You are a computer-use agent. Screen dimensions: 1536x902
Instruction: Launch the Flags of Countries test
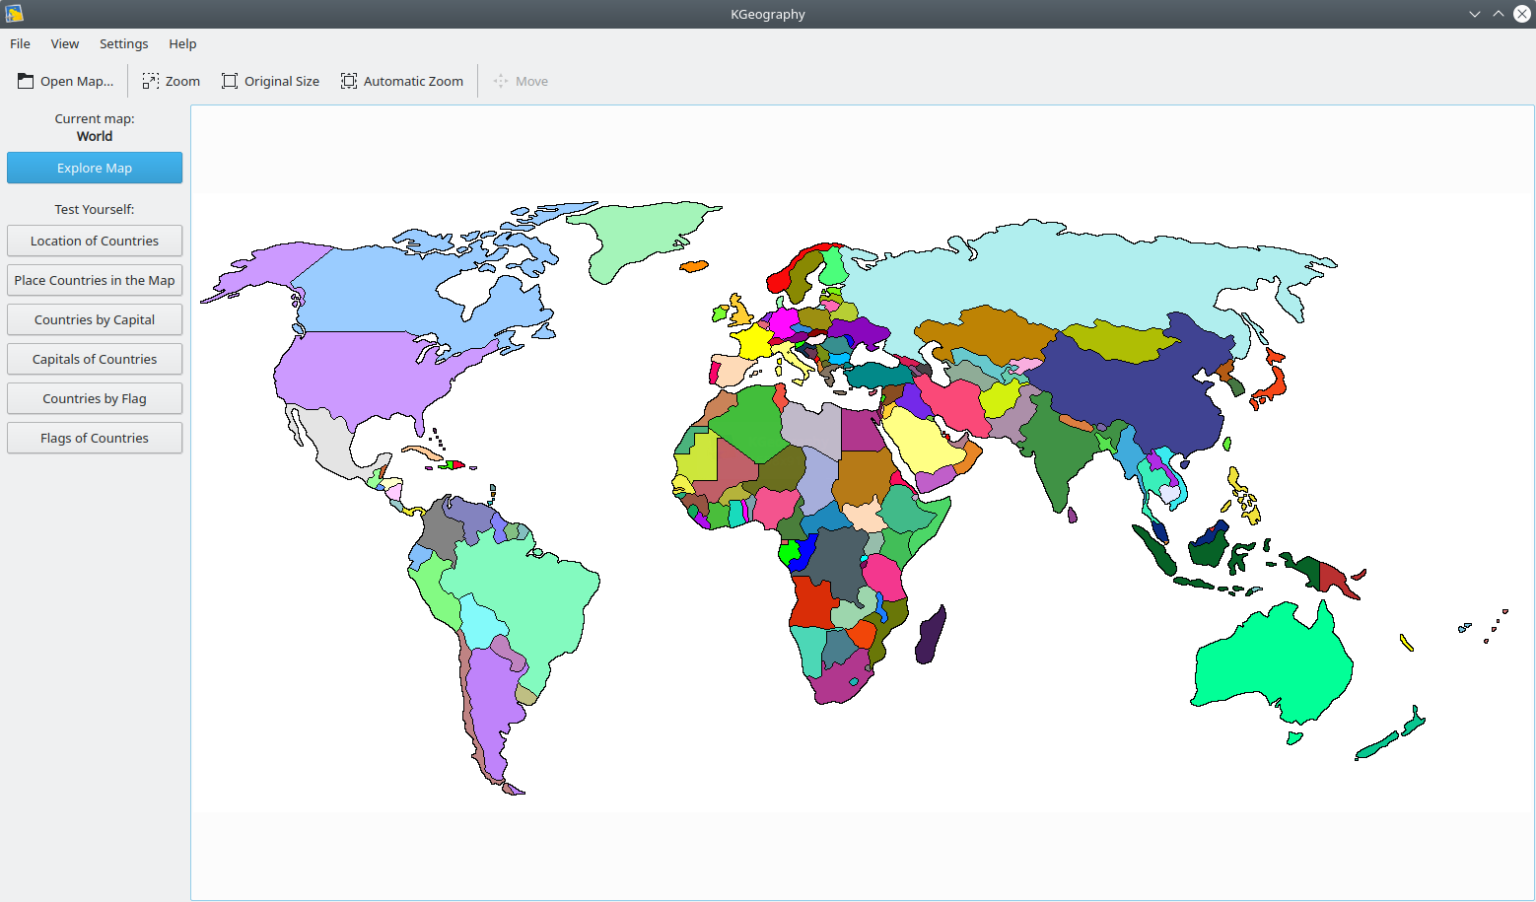[94, 437]
